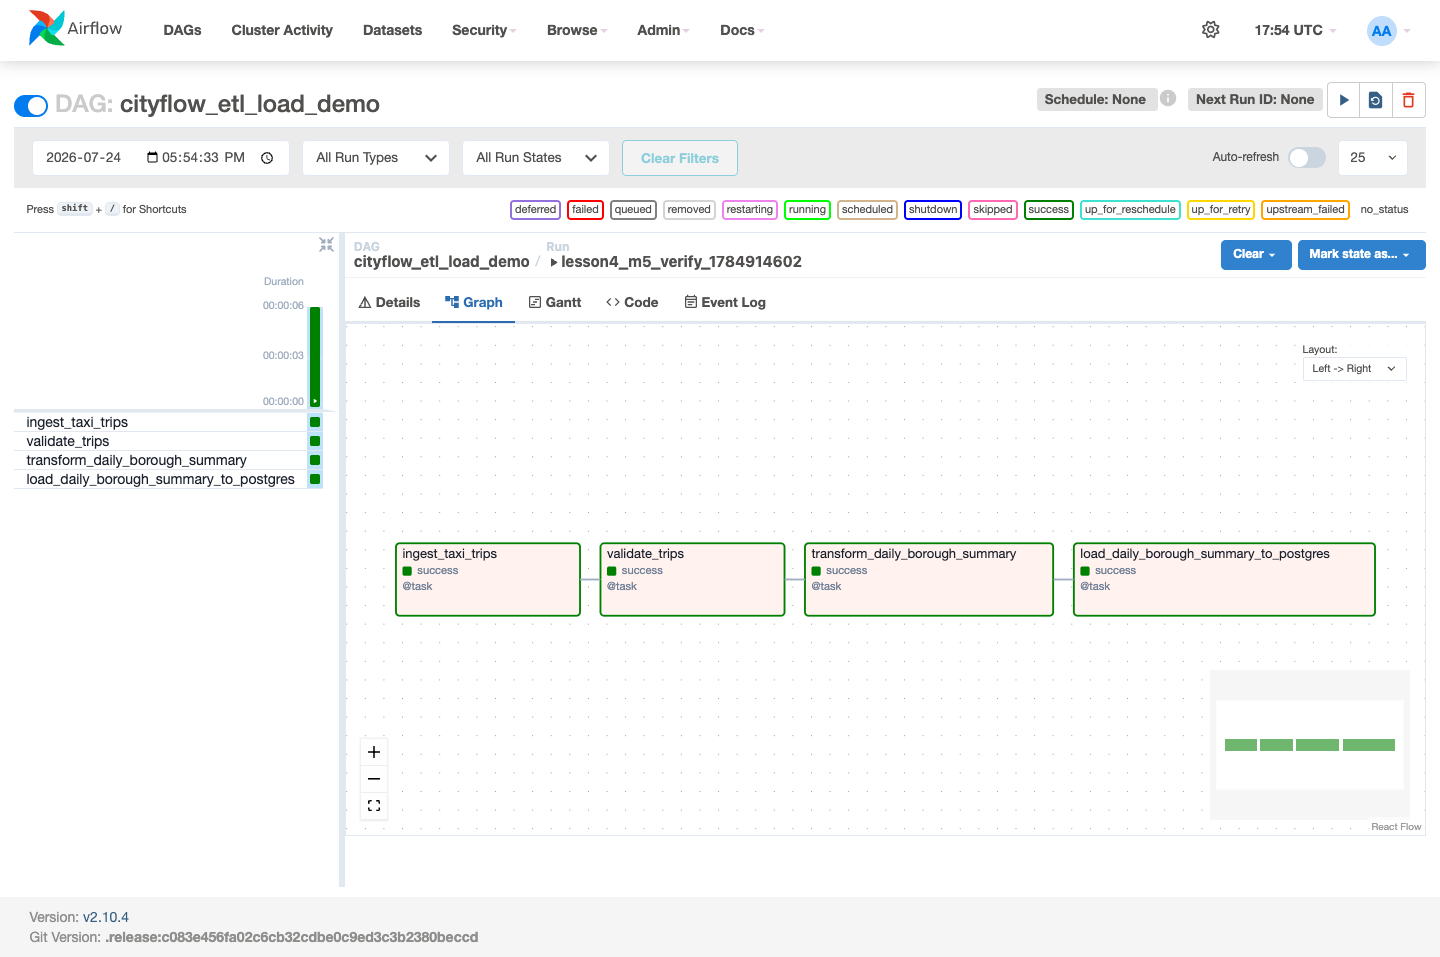Select the ingest_taxi_trips row in task list
The image size is (1440, 957).
[160, 422]
